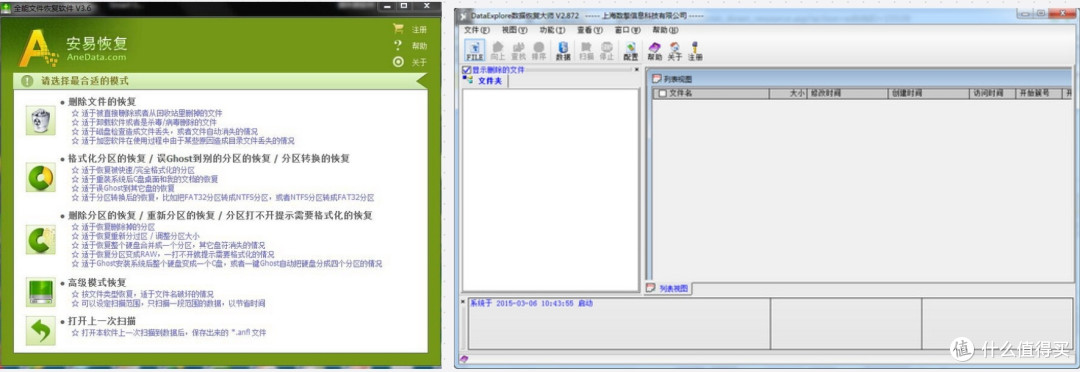Click the deleted partition recovery icon

tap(40, 239)
